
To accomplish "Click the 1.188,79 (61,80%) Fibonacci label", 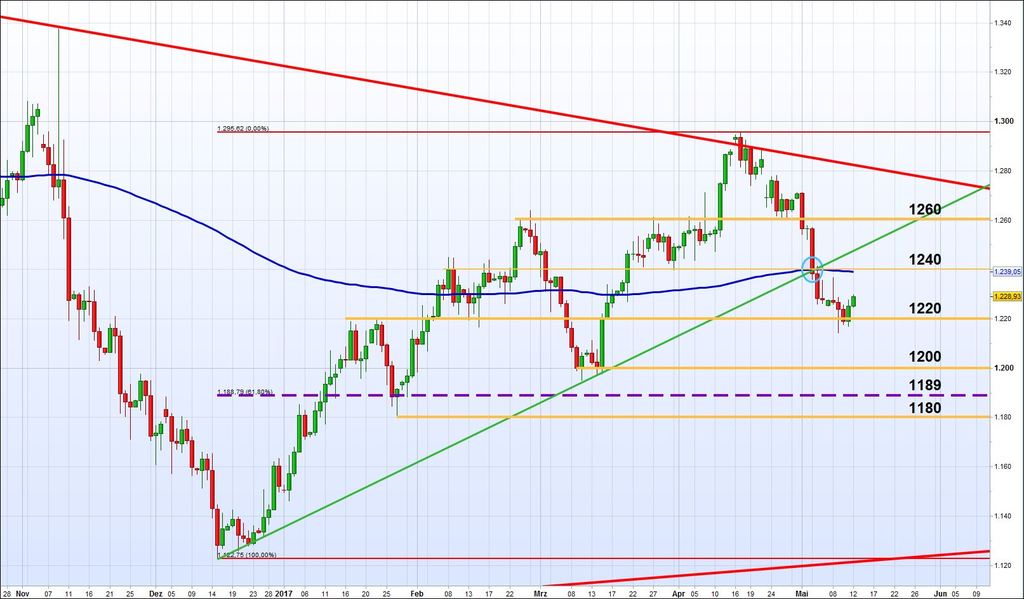I will click(x=248, y=392).
